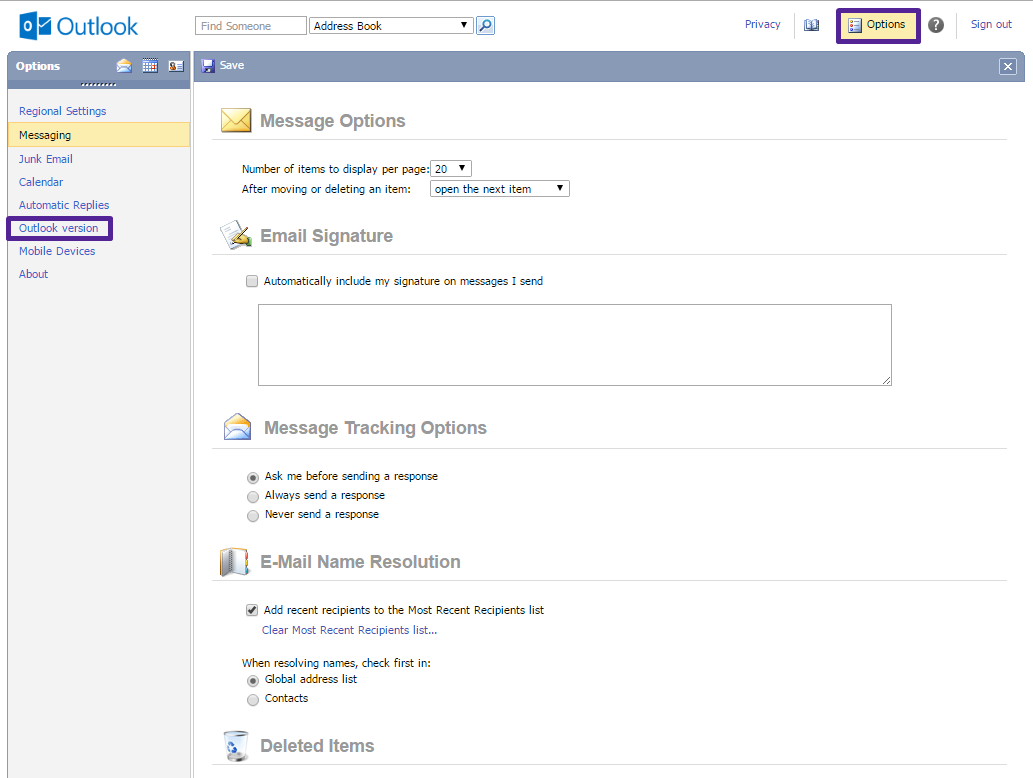Viewport: 1033px width, 778px height.
Task: Click the Message Tracking Options icon
Action: click(237, 427)
